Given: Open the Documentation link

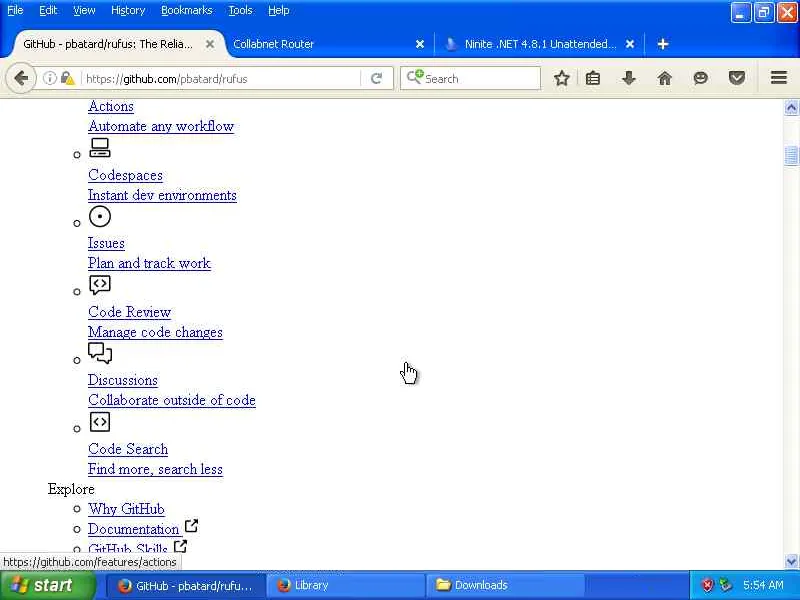Looking at the screenshot, I should pos(133,529).
